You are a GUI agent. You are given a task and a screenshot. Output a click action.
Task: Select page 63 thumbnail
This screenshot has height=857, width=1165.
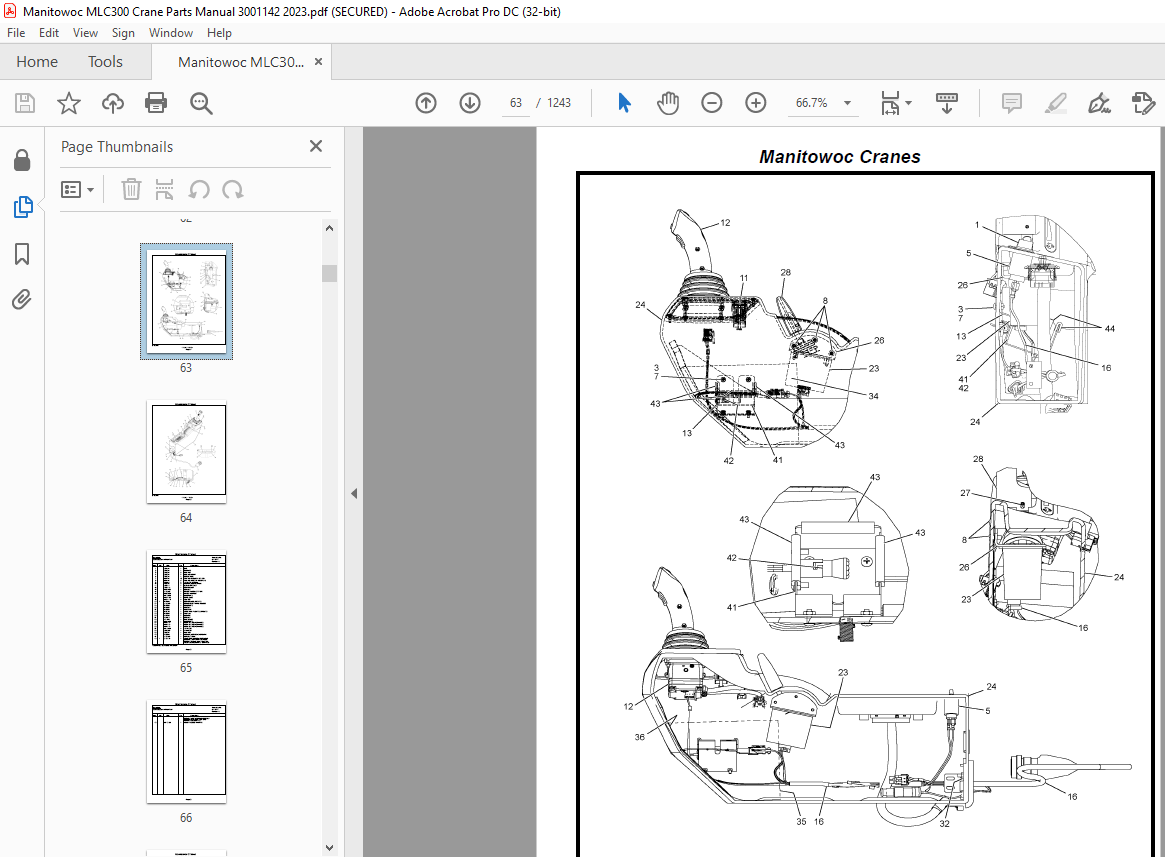186,301
